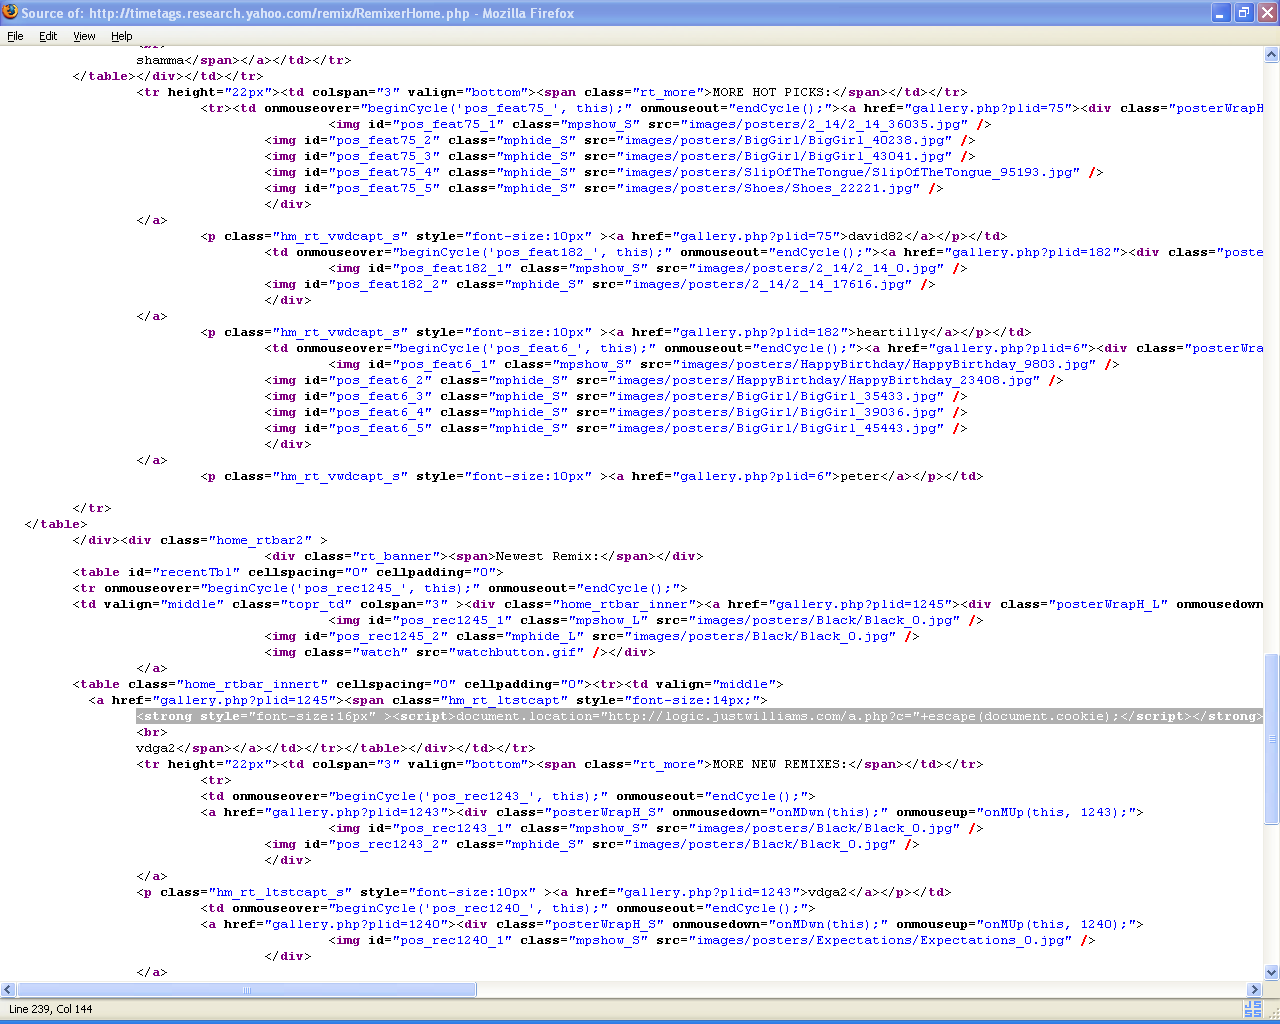Click 'BigGirl_45443.jpg' image path
1280x1024 pixels.
click(868, 428)
